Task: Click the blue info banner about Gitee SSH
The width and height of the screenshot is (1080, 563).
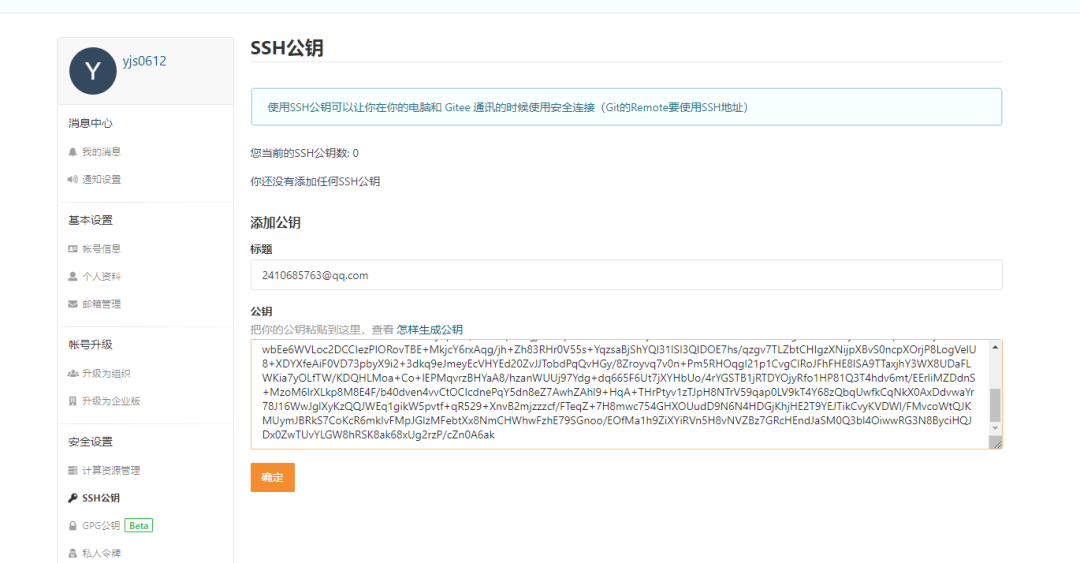Action: click(x=626, y=107)
